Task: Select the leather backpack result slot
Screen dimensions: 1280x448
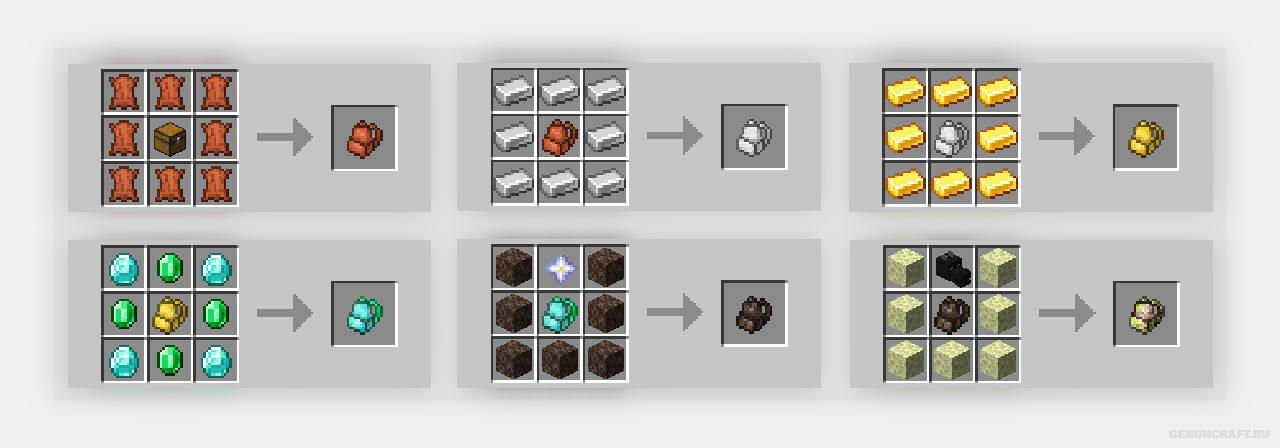Action: pyautogui.click(x=364, y=138)
